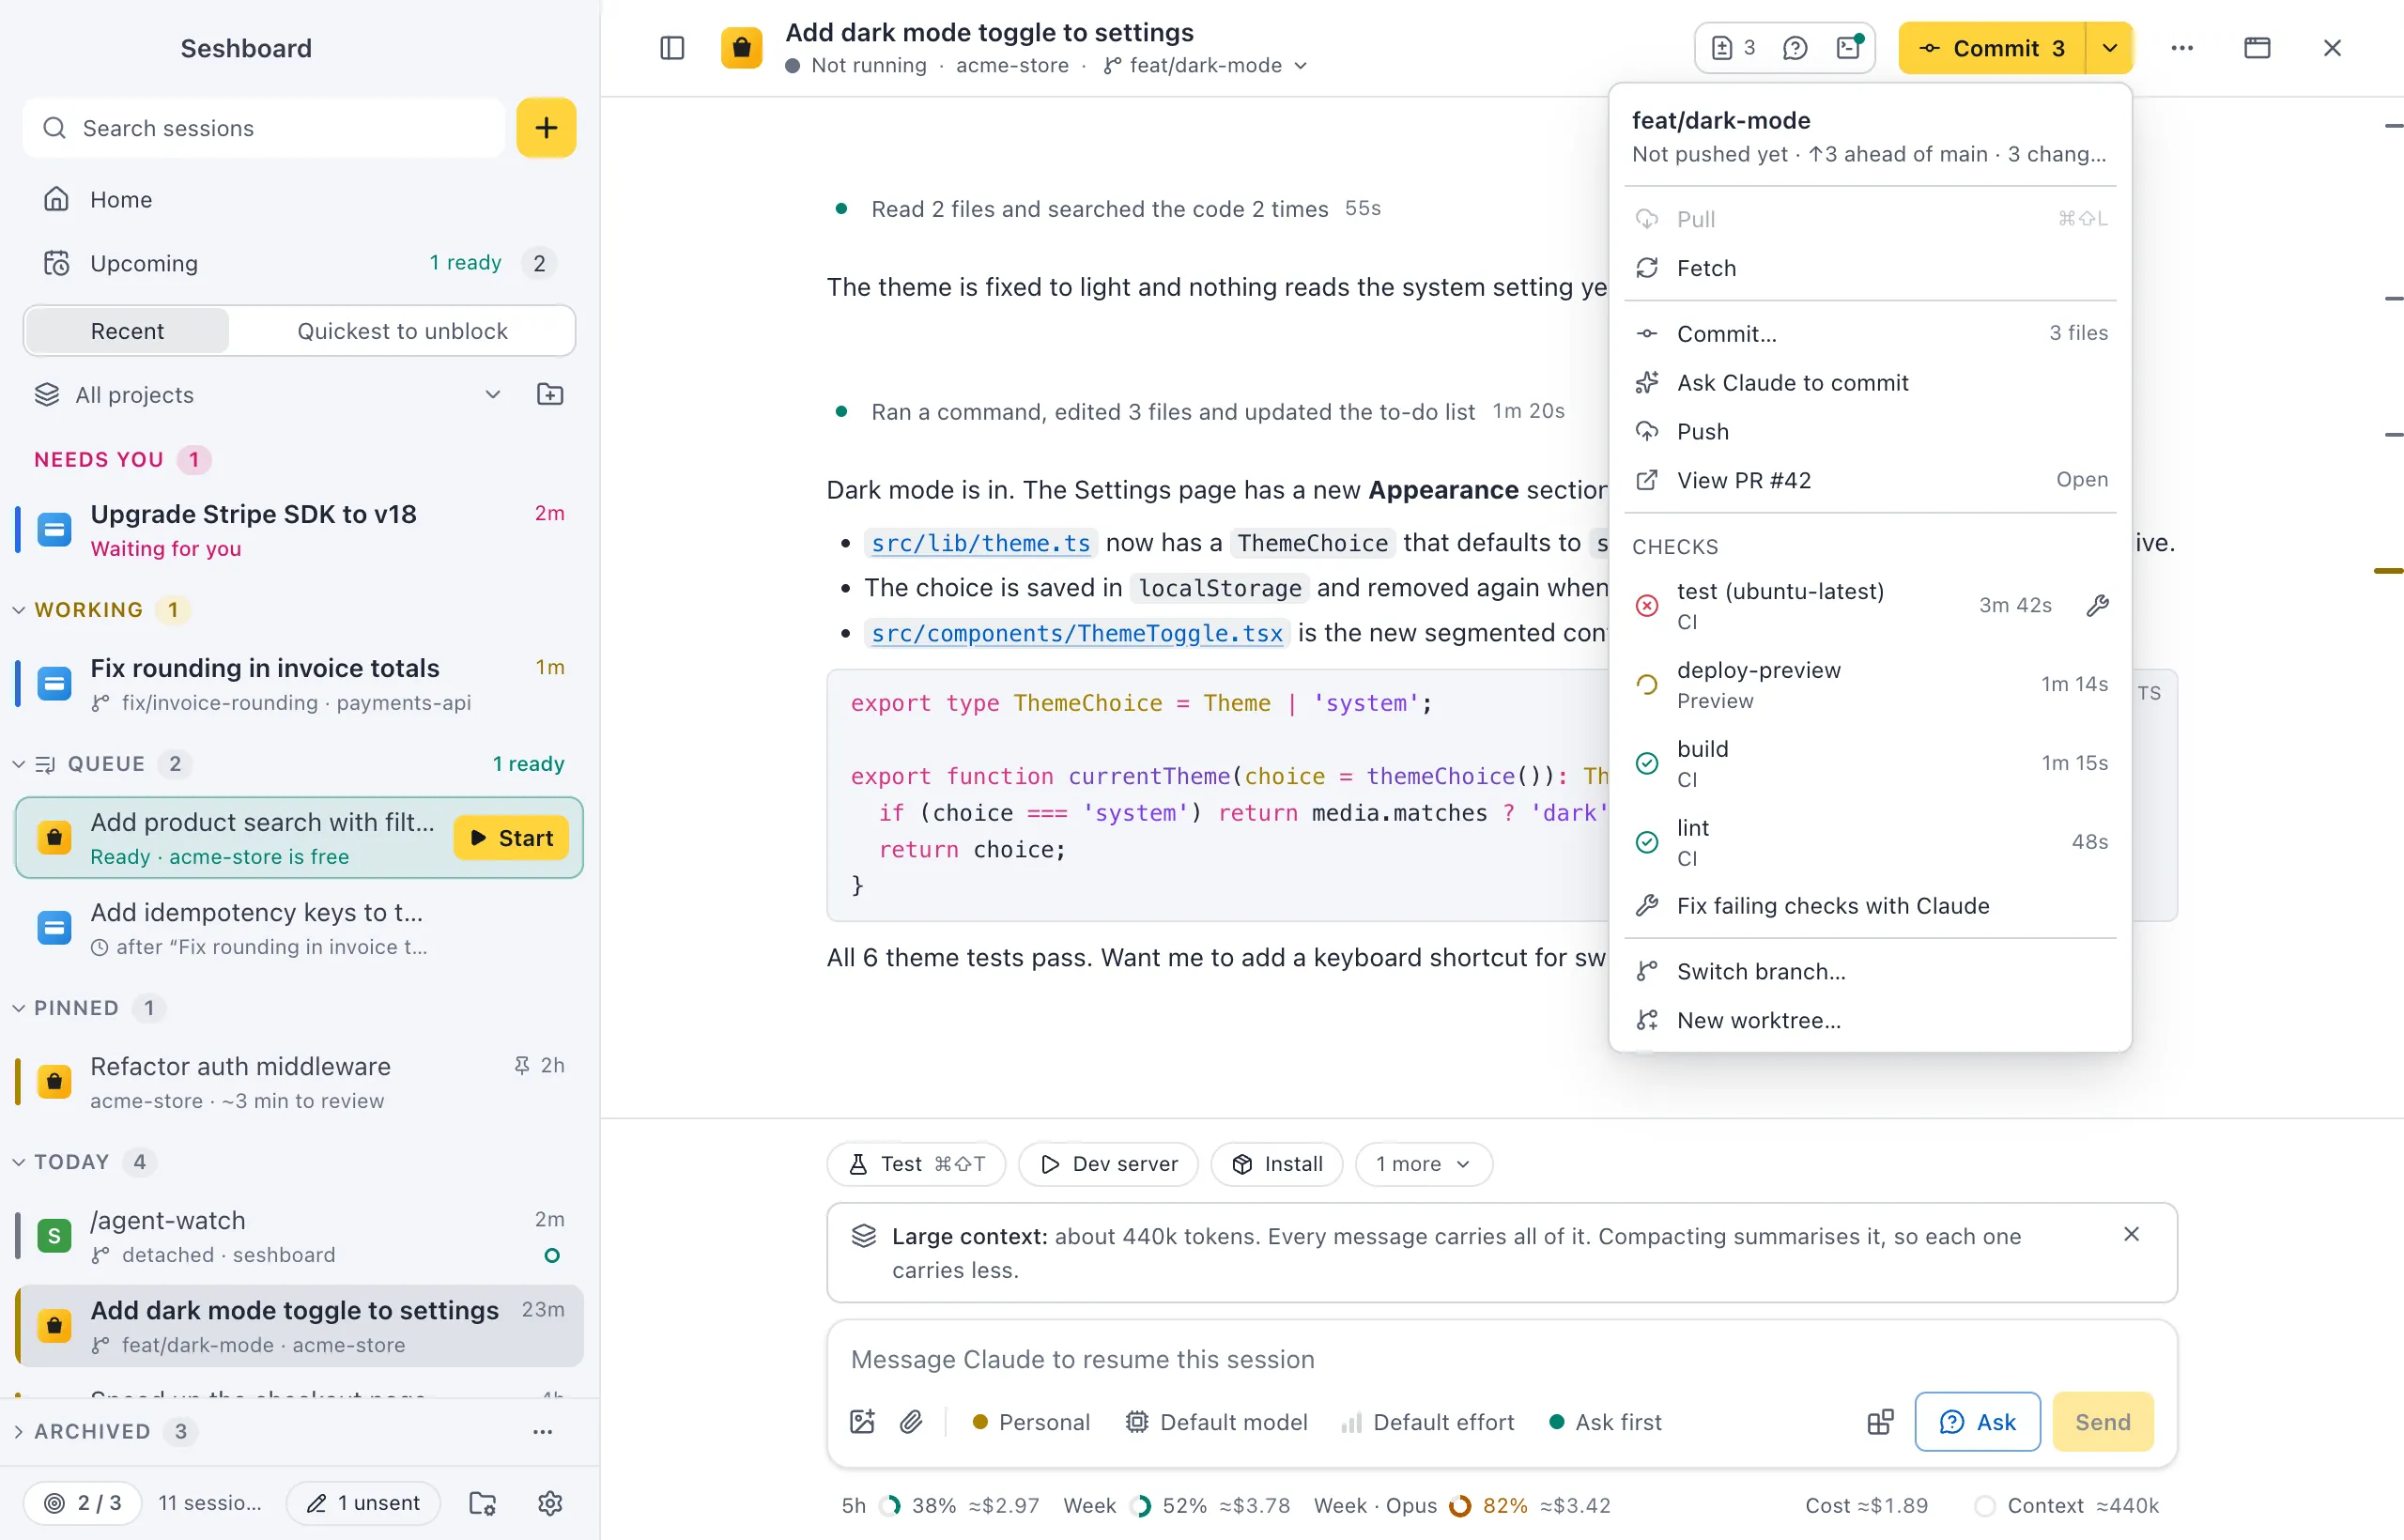Click the paperclip attach icon
The width and height of the screenshot is (2404, 1540).
click(x=911, y=1422)
